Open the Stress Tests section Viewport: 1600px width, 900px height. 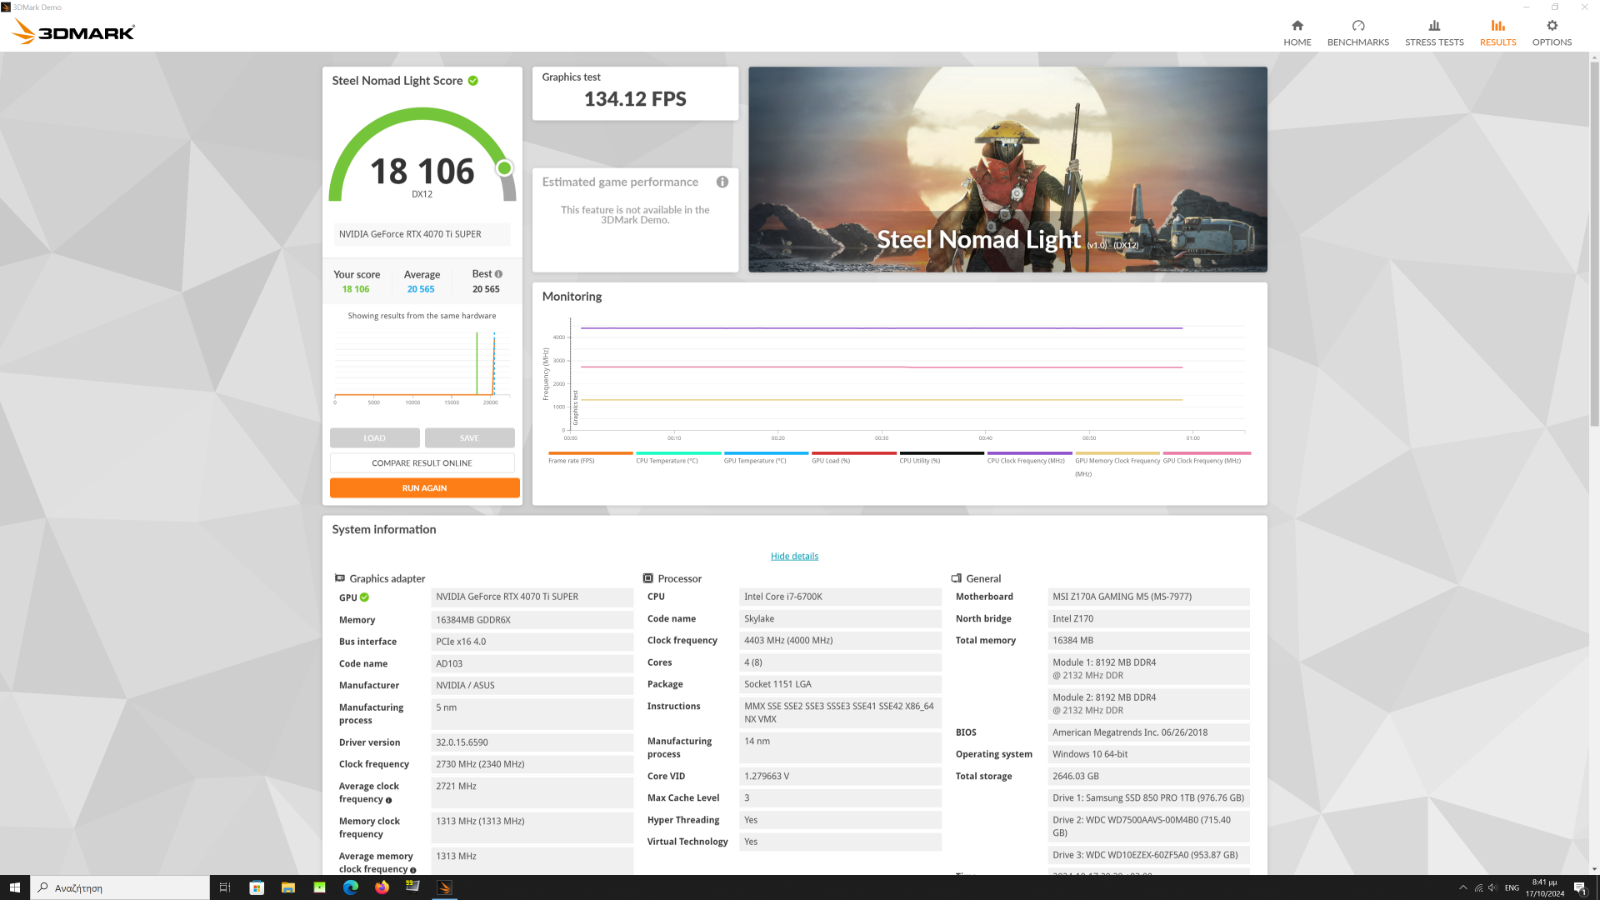tap(1434, 32)
